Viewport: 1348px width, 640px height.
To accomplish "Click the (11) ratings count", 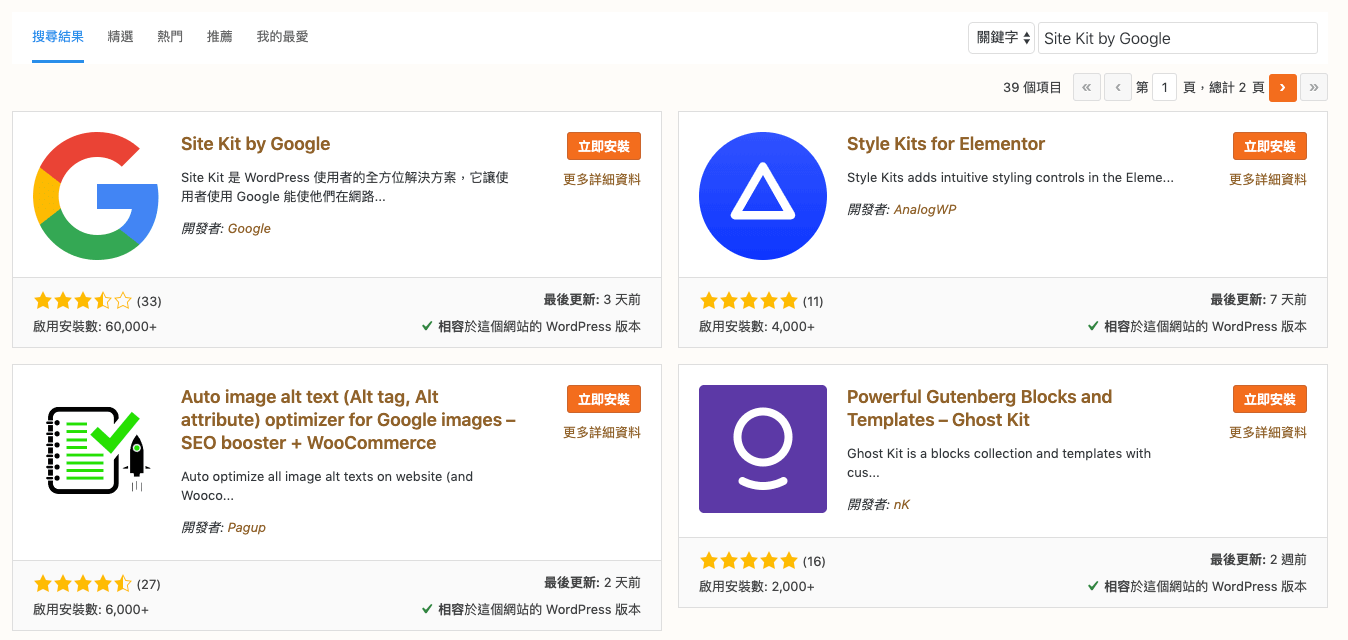I will [x=813, y=301].
